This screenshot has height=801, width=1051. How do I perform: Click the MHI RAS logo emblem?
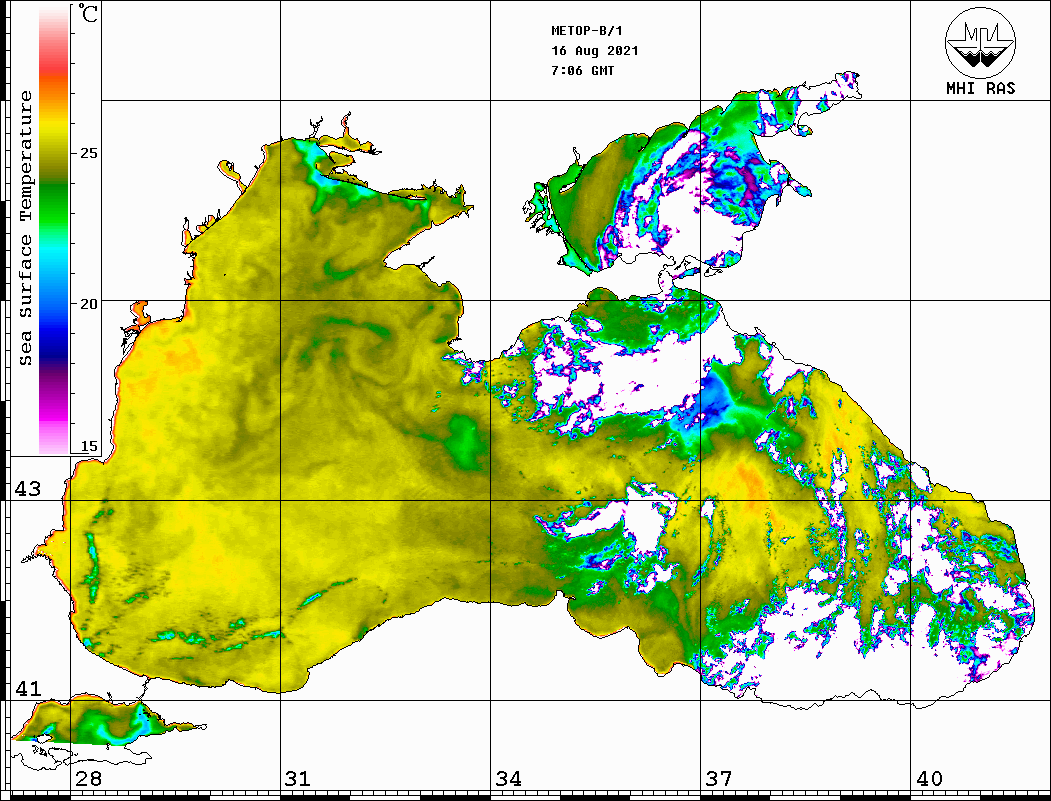click(x=980, y=43)
